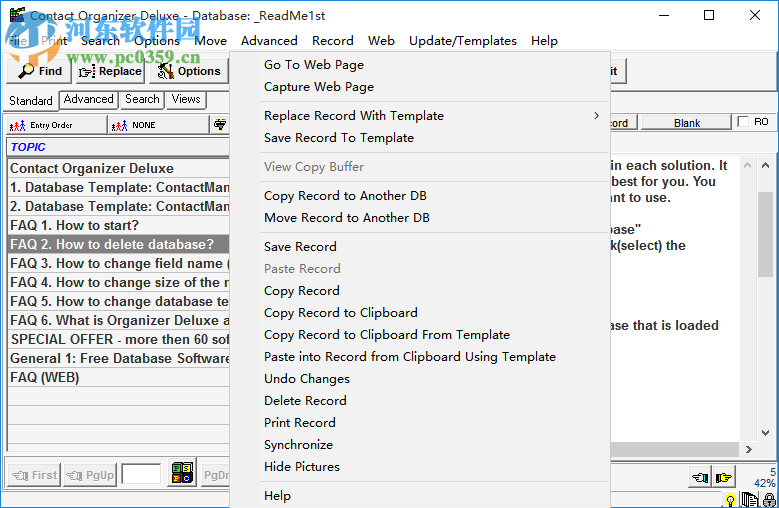Click the vertical scrollbar down arrow
The image size is (779, 508).
766,433
